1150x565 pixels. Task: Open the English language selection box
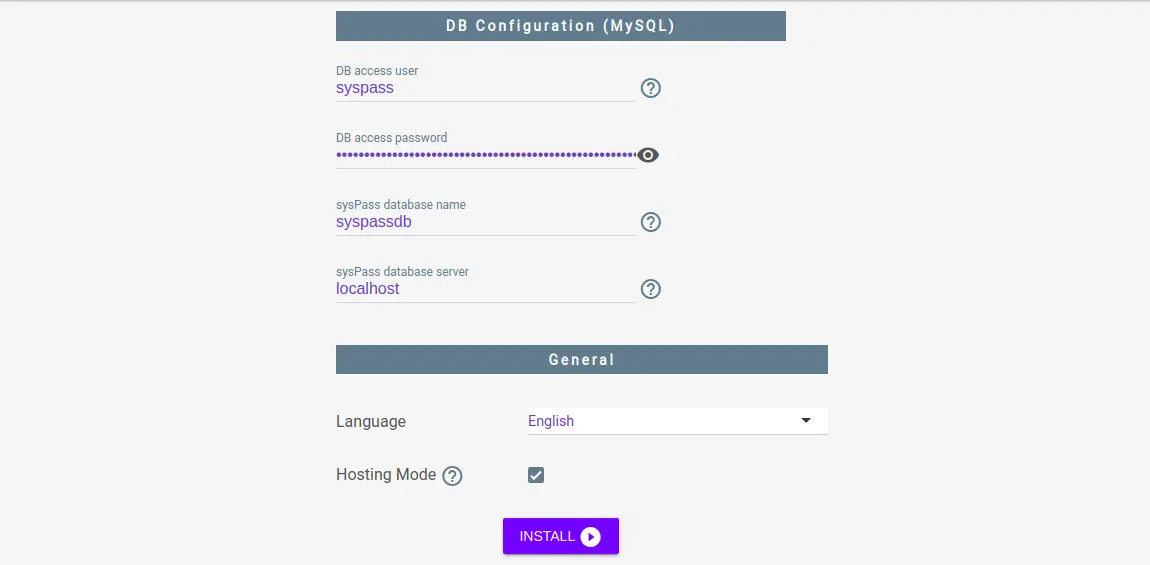pyautogui.click(x=678, y=421)
